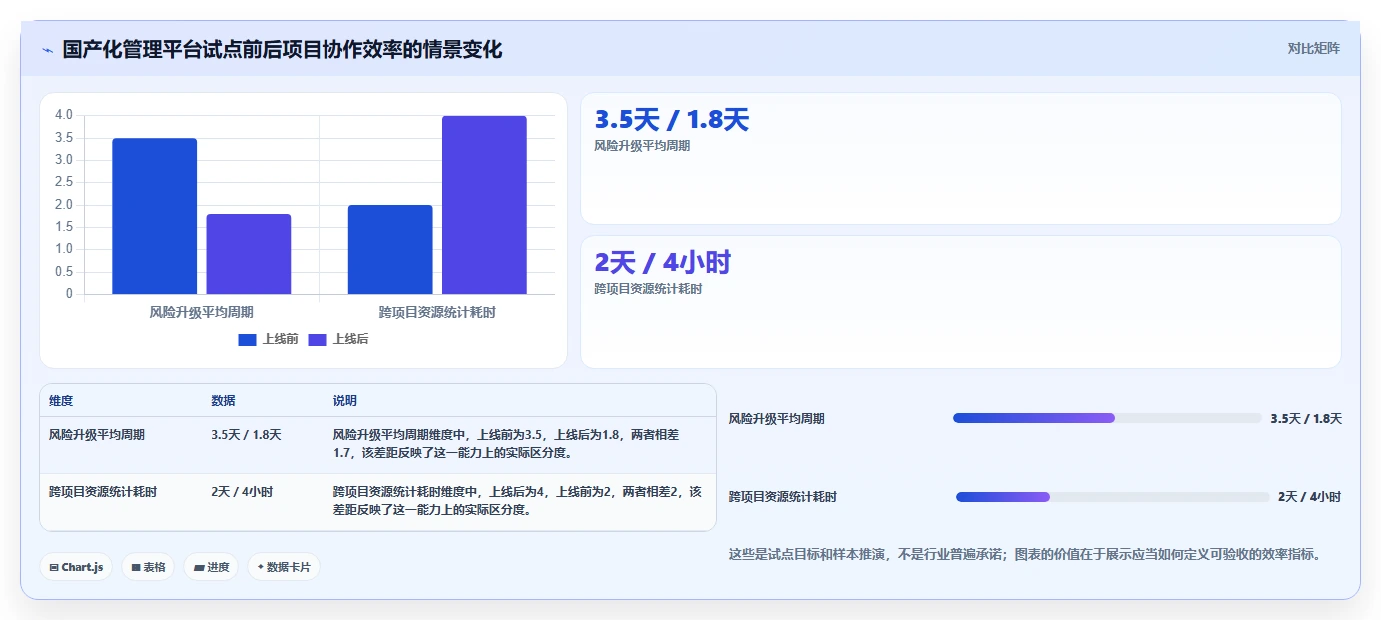
Task: Click the 对比矩阵 label in the header
Action: (1313, 48)
